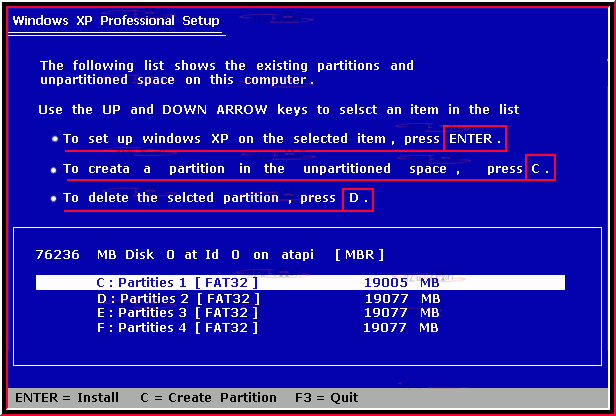Click the 19005 MB size value

(x=401, y=283)
